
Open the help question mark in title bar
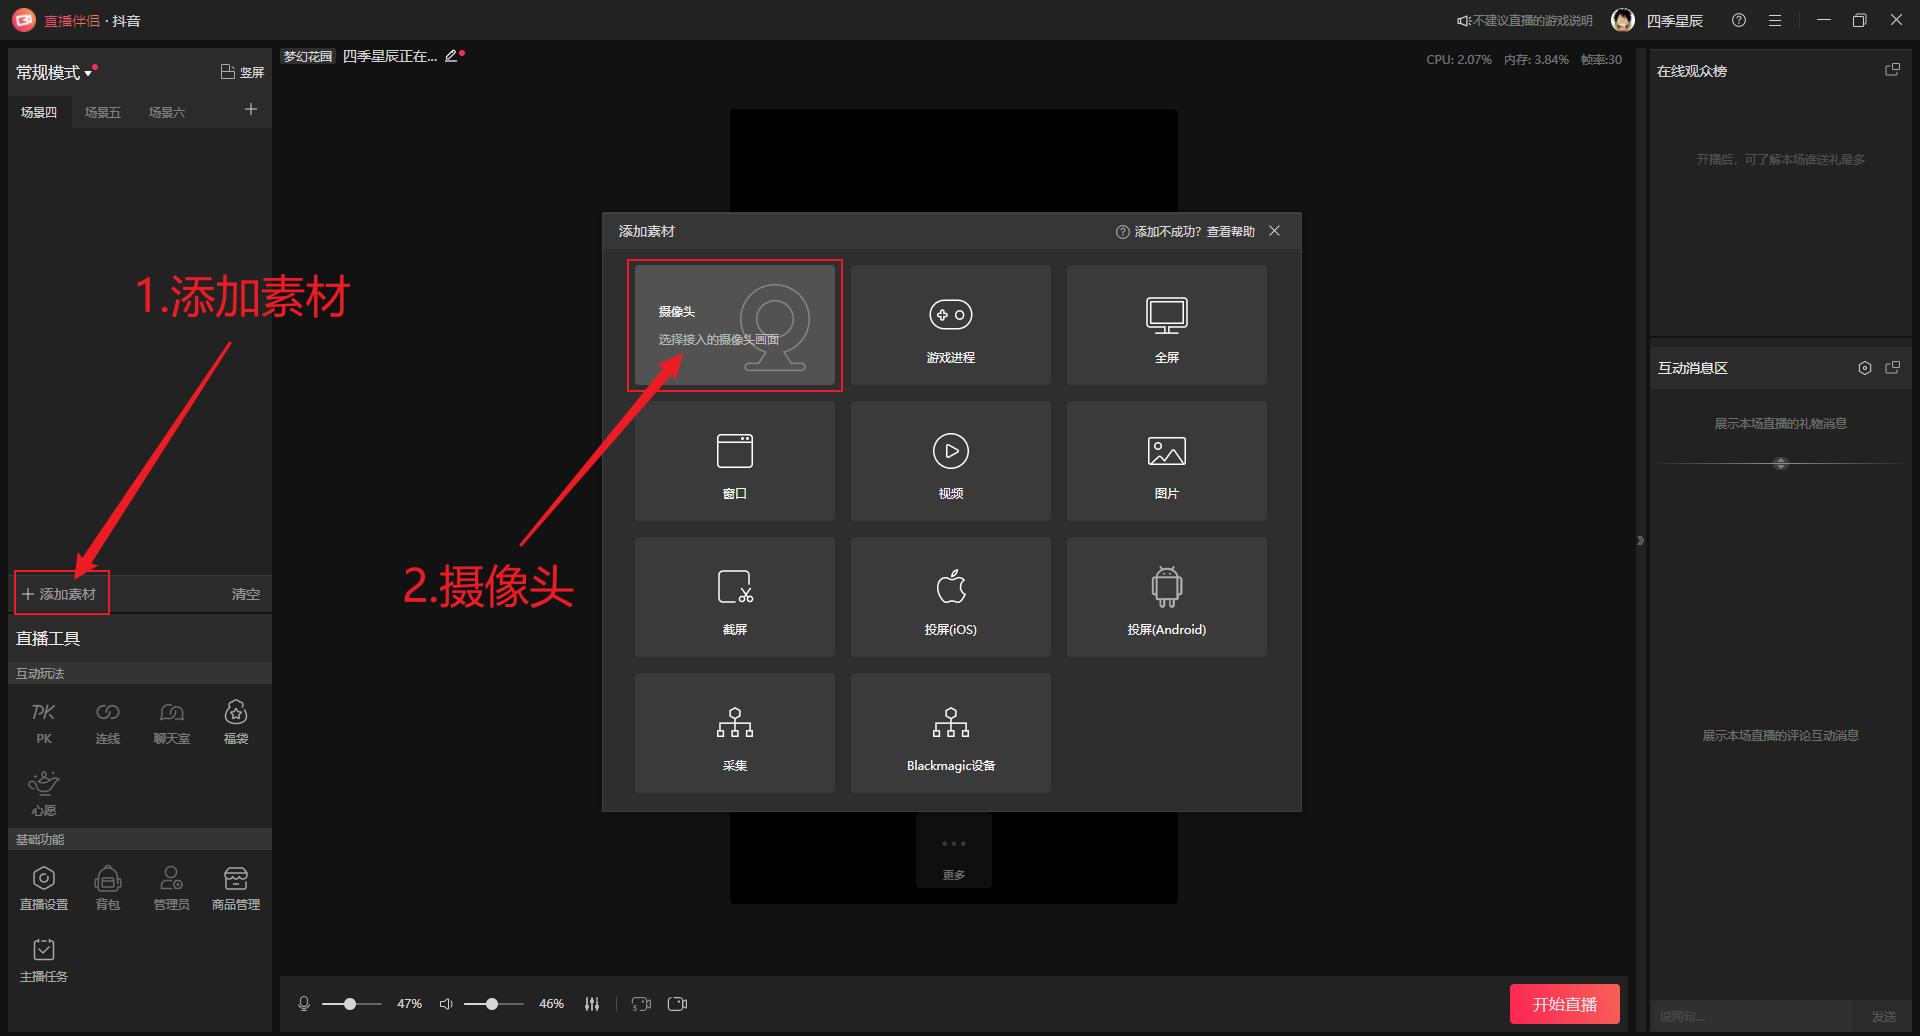tap(1739, 20)
